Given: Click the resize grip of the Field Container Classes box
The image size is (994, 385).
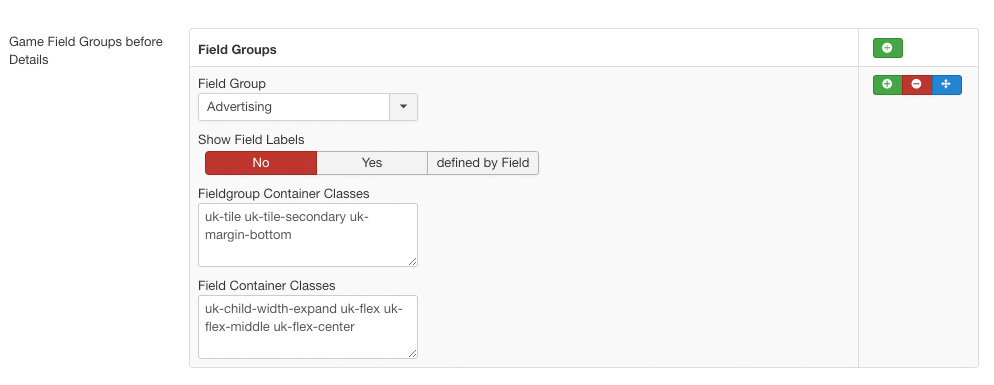Looking at the screenshot, I should [413, 354].
